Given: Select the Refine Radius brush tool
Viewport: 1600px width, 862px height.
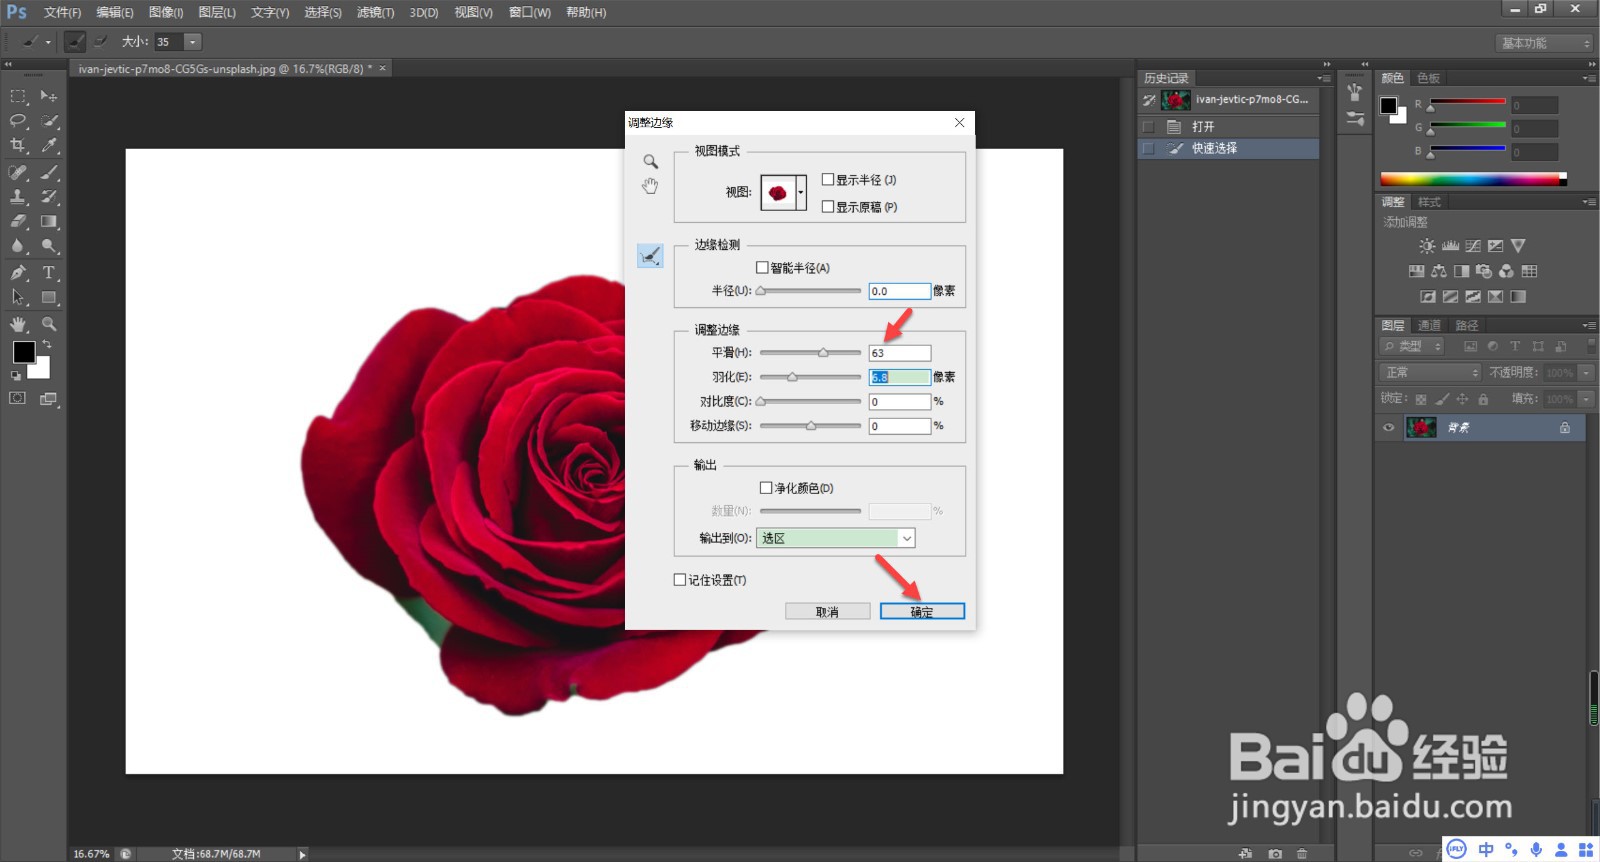Looking at the screenshot, I should click(x=650, y=256).
